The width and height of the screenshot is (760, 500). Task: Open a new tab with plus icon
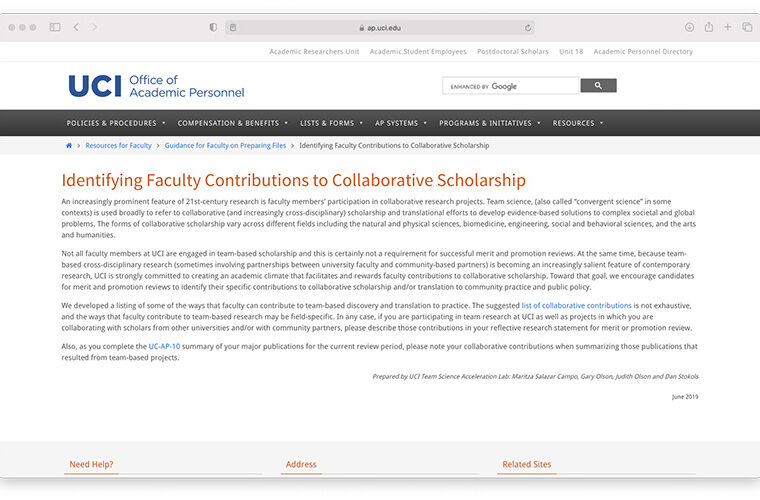pos(728,27)
